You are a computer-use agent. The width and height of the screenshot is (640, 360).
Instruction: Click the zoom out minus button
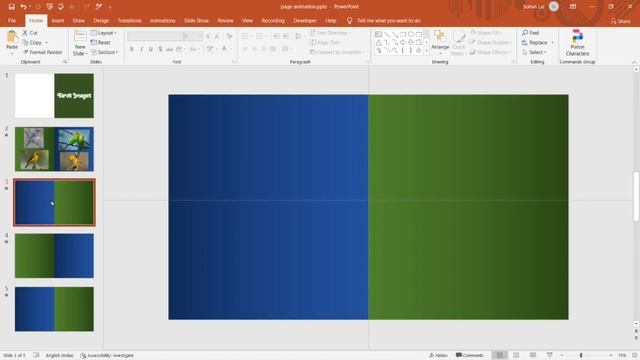coord(562,356)
